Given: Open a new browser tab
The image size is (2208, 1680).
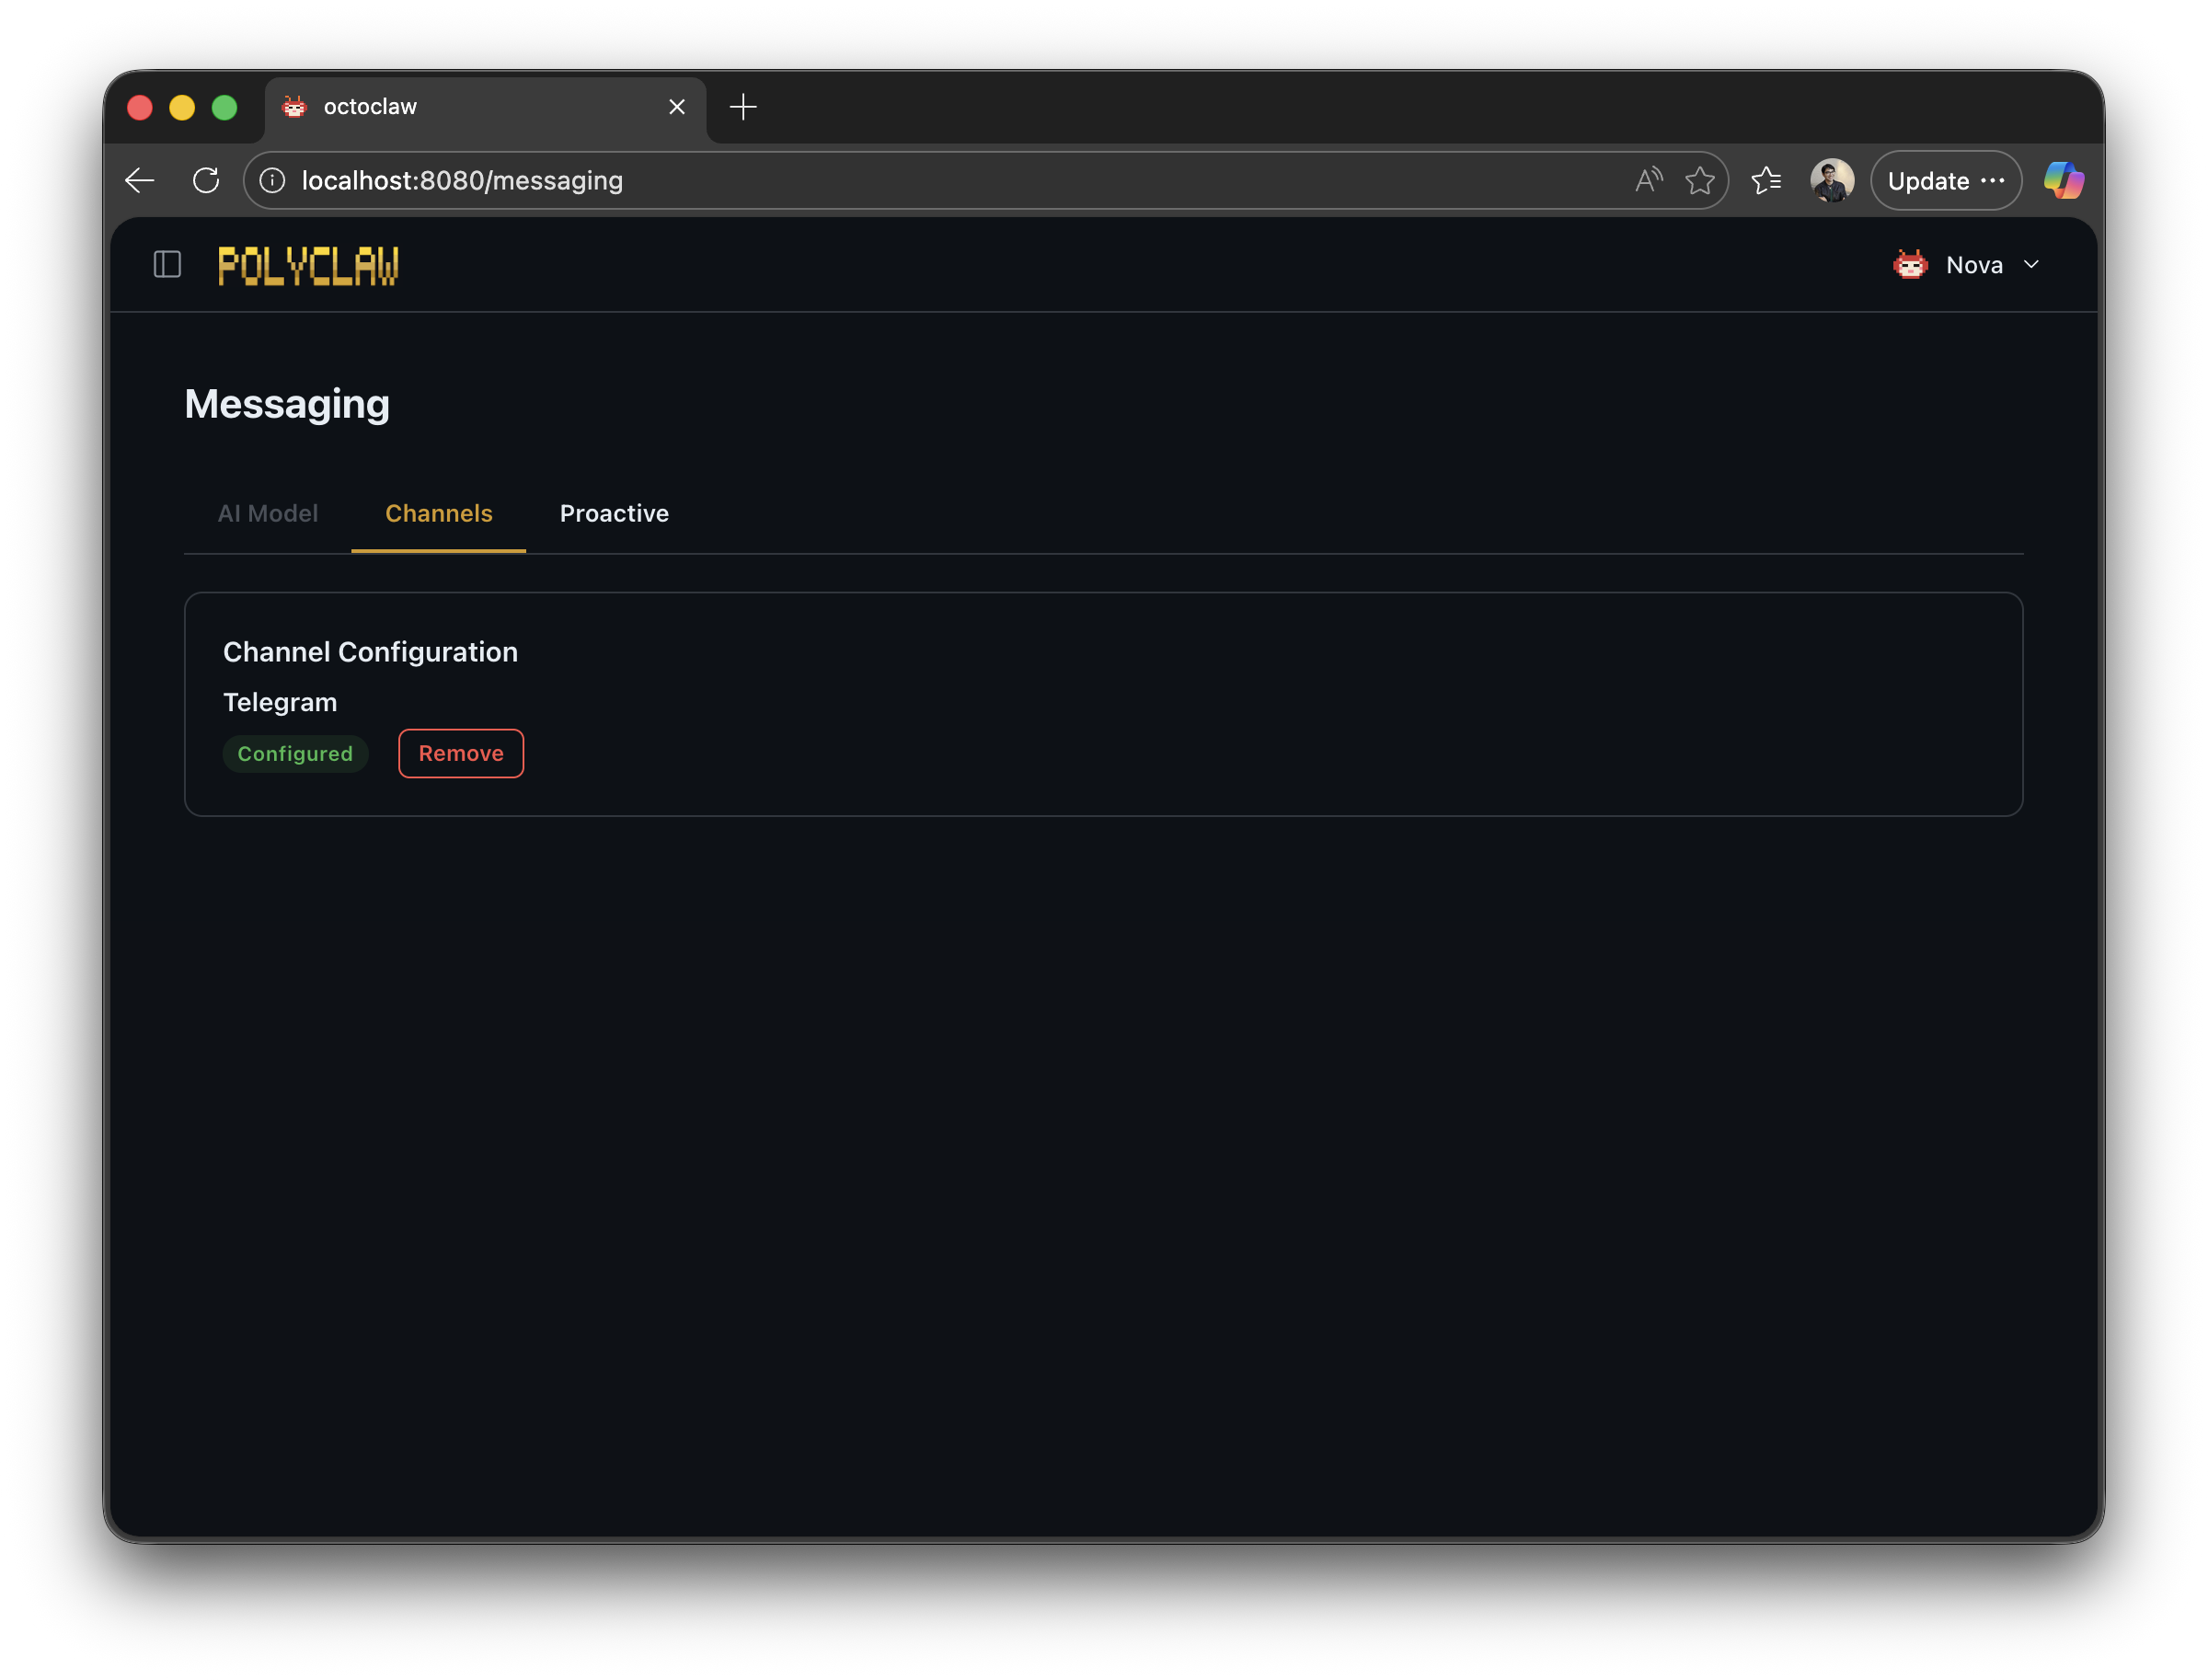Looking at the screenshot, I should [743, 107].
